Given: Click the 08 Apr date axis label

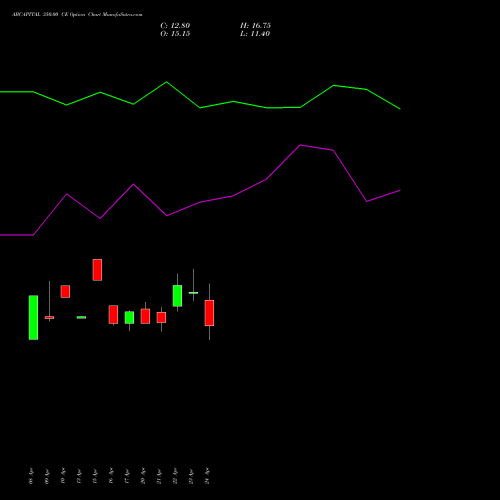Looking at the screenshot, I should point(31,476).
